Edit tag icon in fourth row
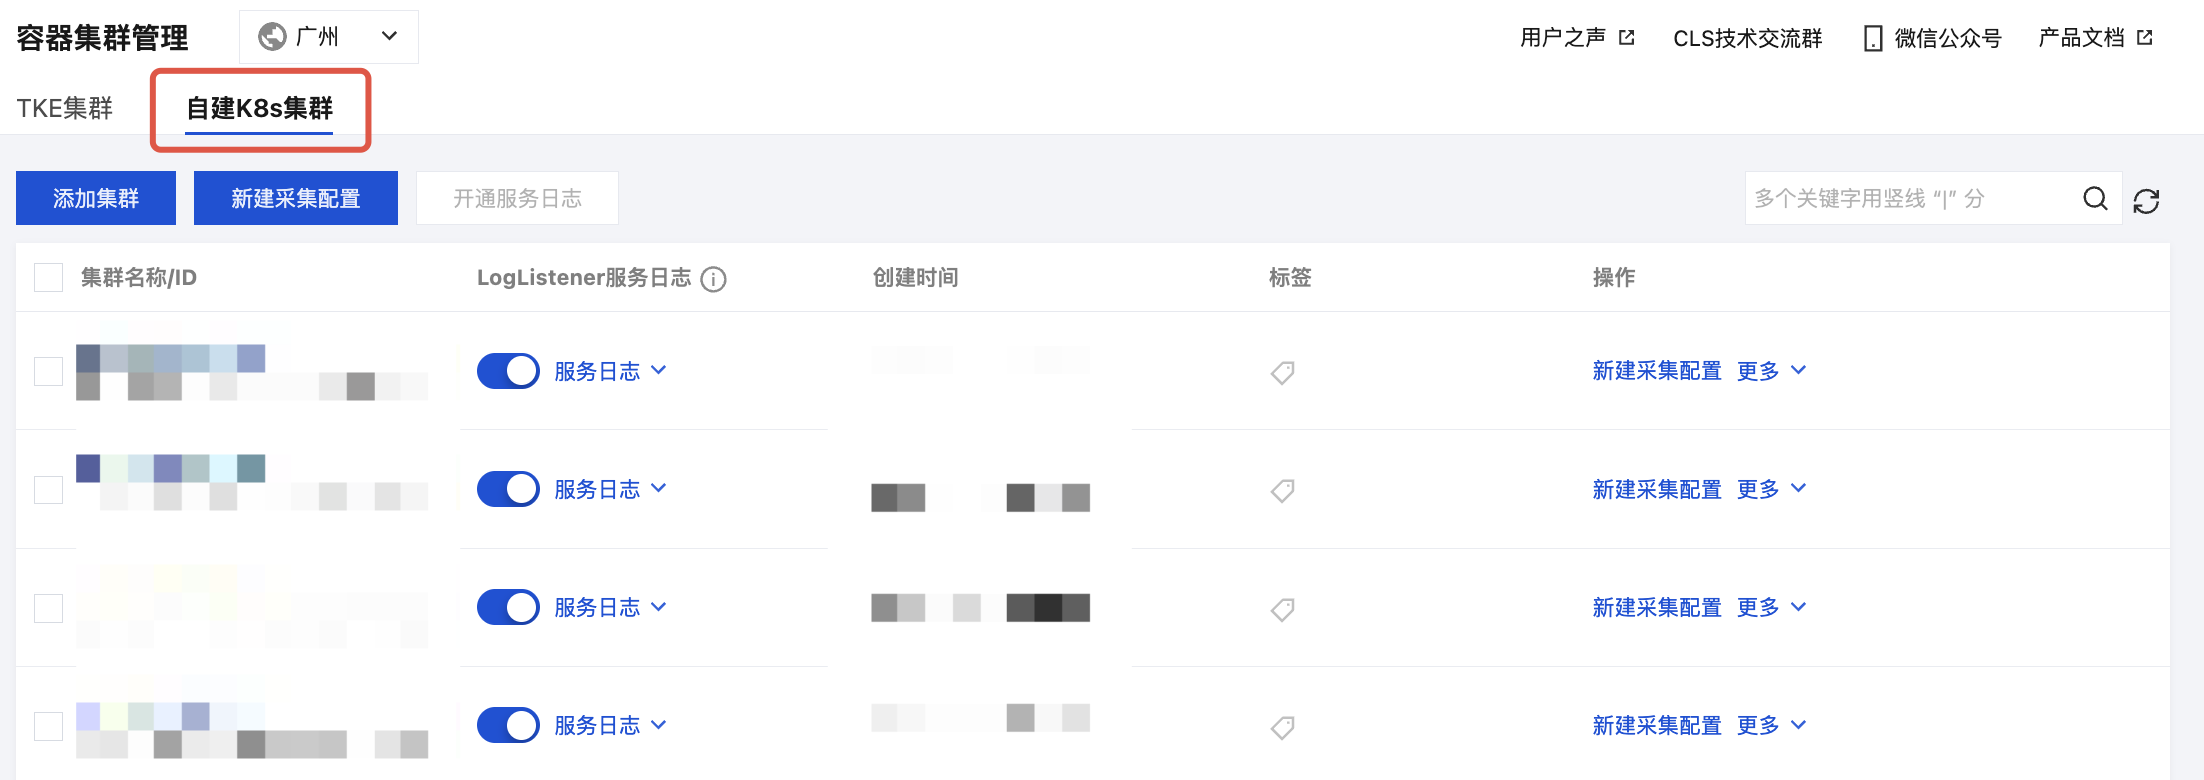This screenshot has width=2204, height=780. [x=1283, y=727]
